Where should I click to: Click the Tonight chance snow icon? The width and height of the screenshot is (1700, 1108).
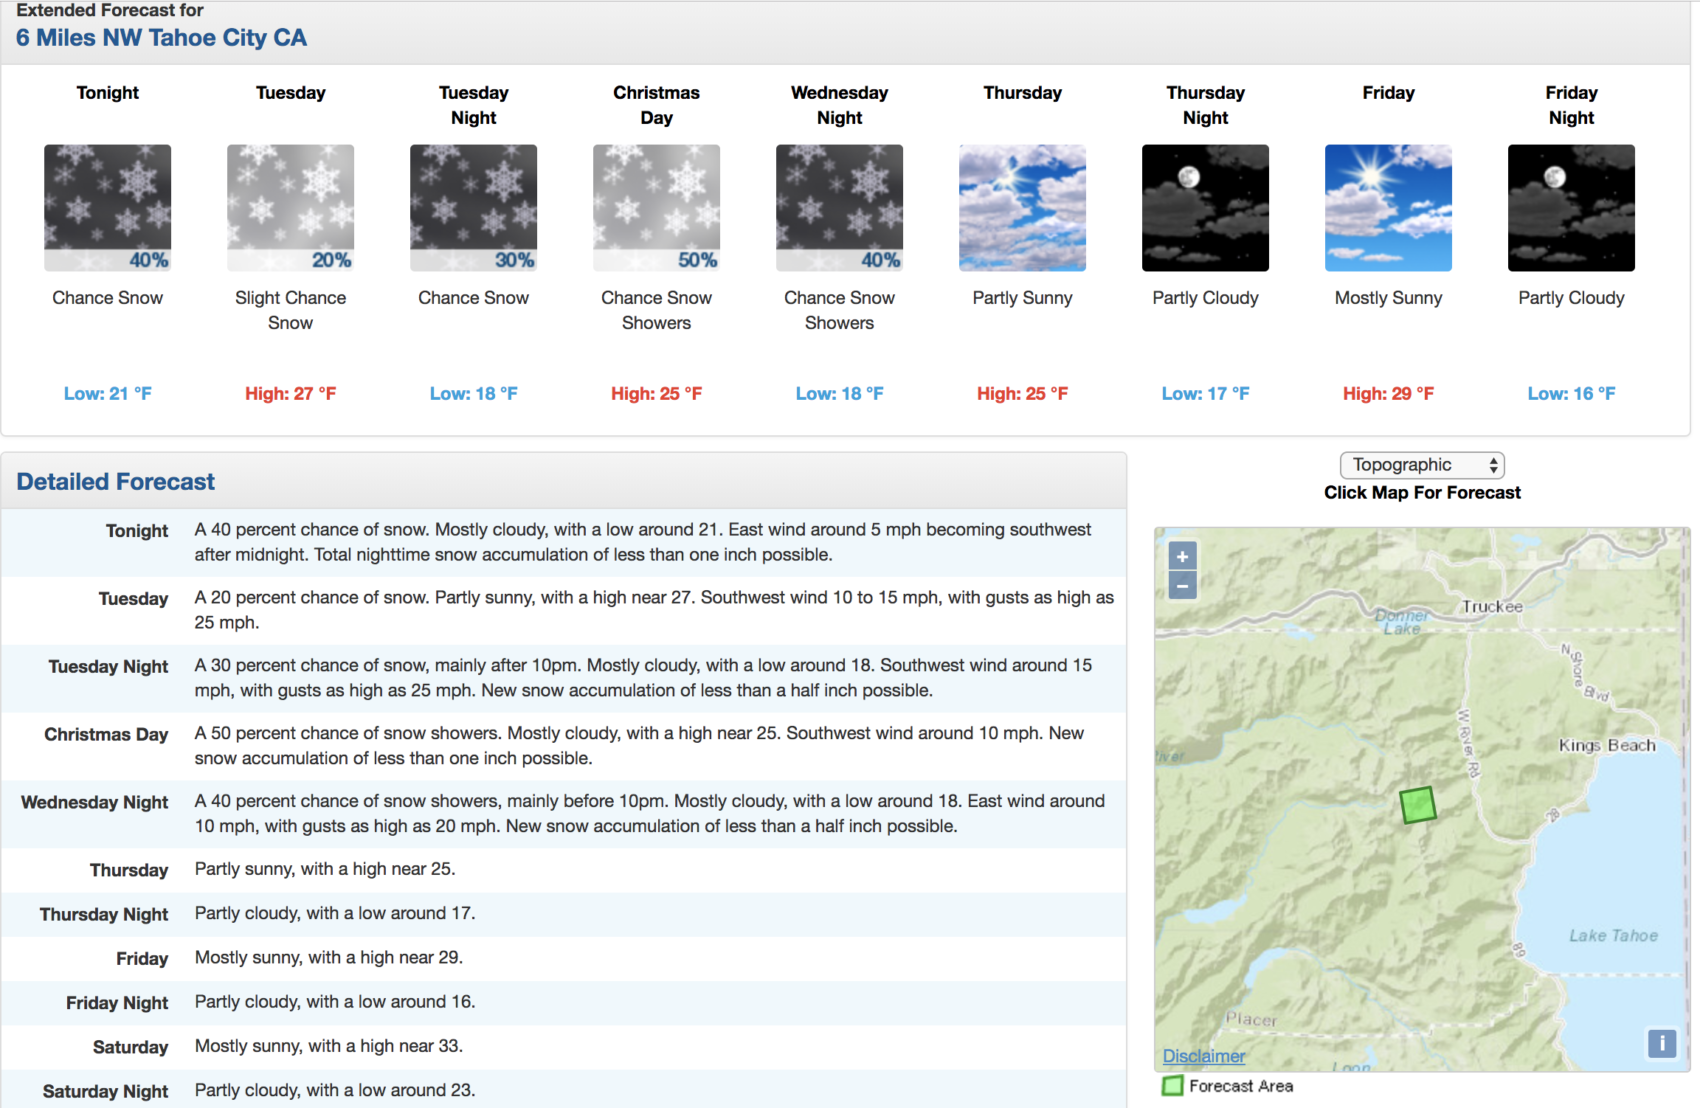click(x=107, y=208)
